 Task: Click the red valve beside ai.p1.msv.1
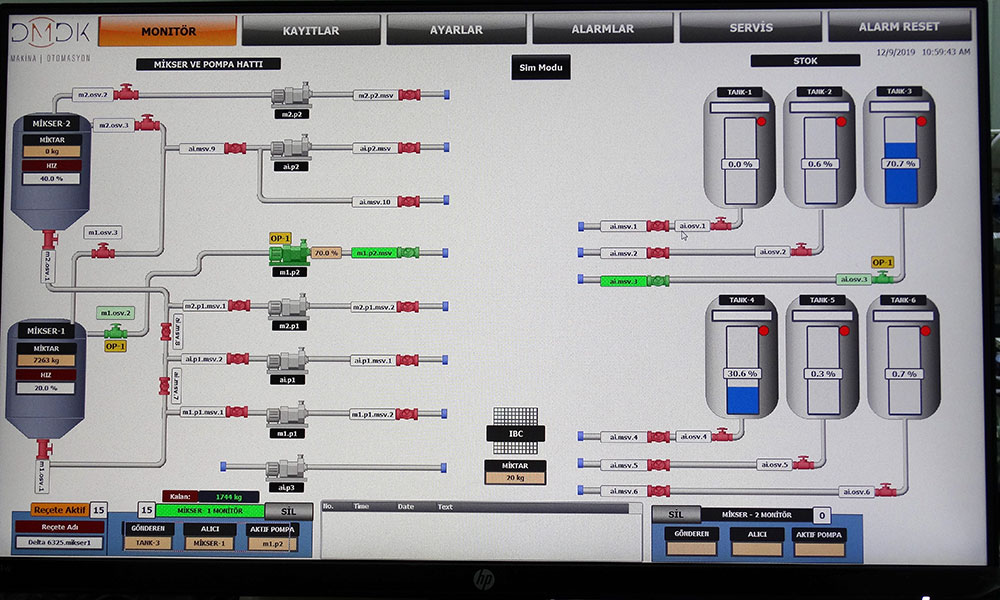(x=407, y=360)
